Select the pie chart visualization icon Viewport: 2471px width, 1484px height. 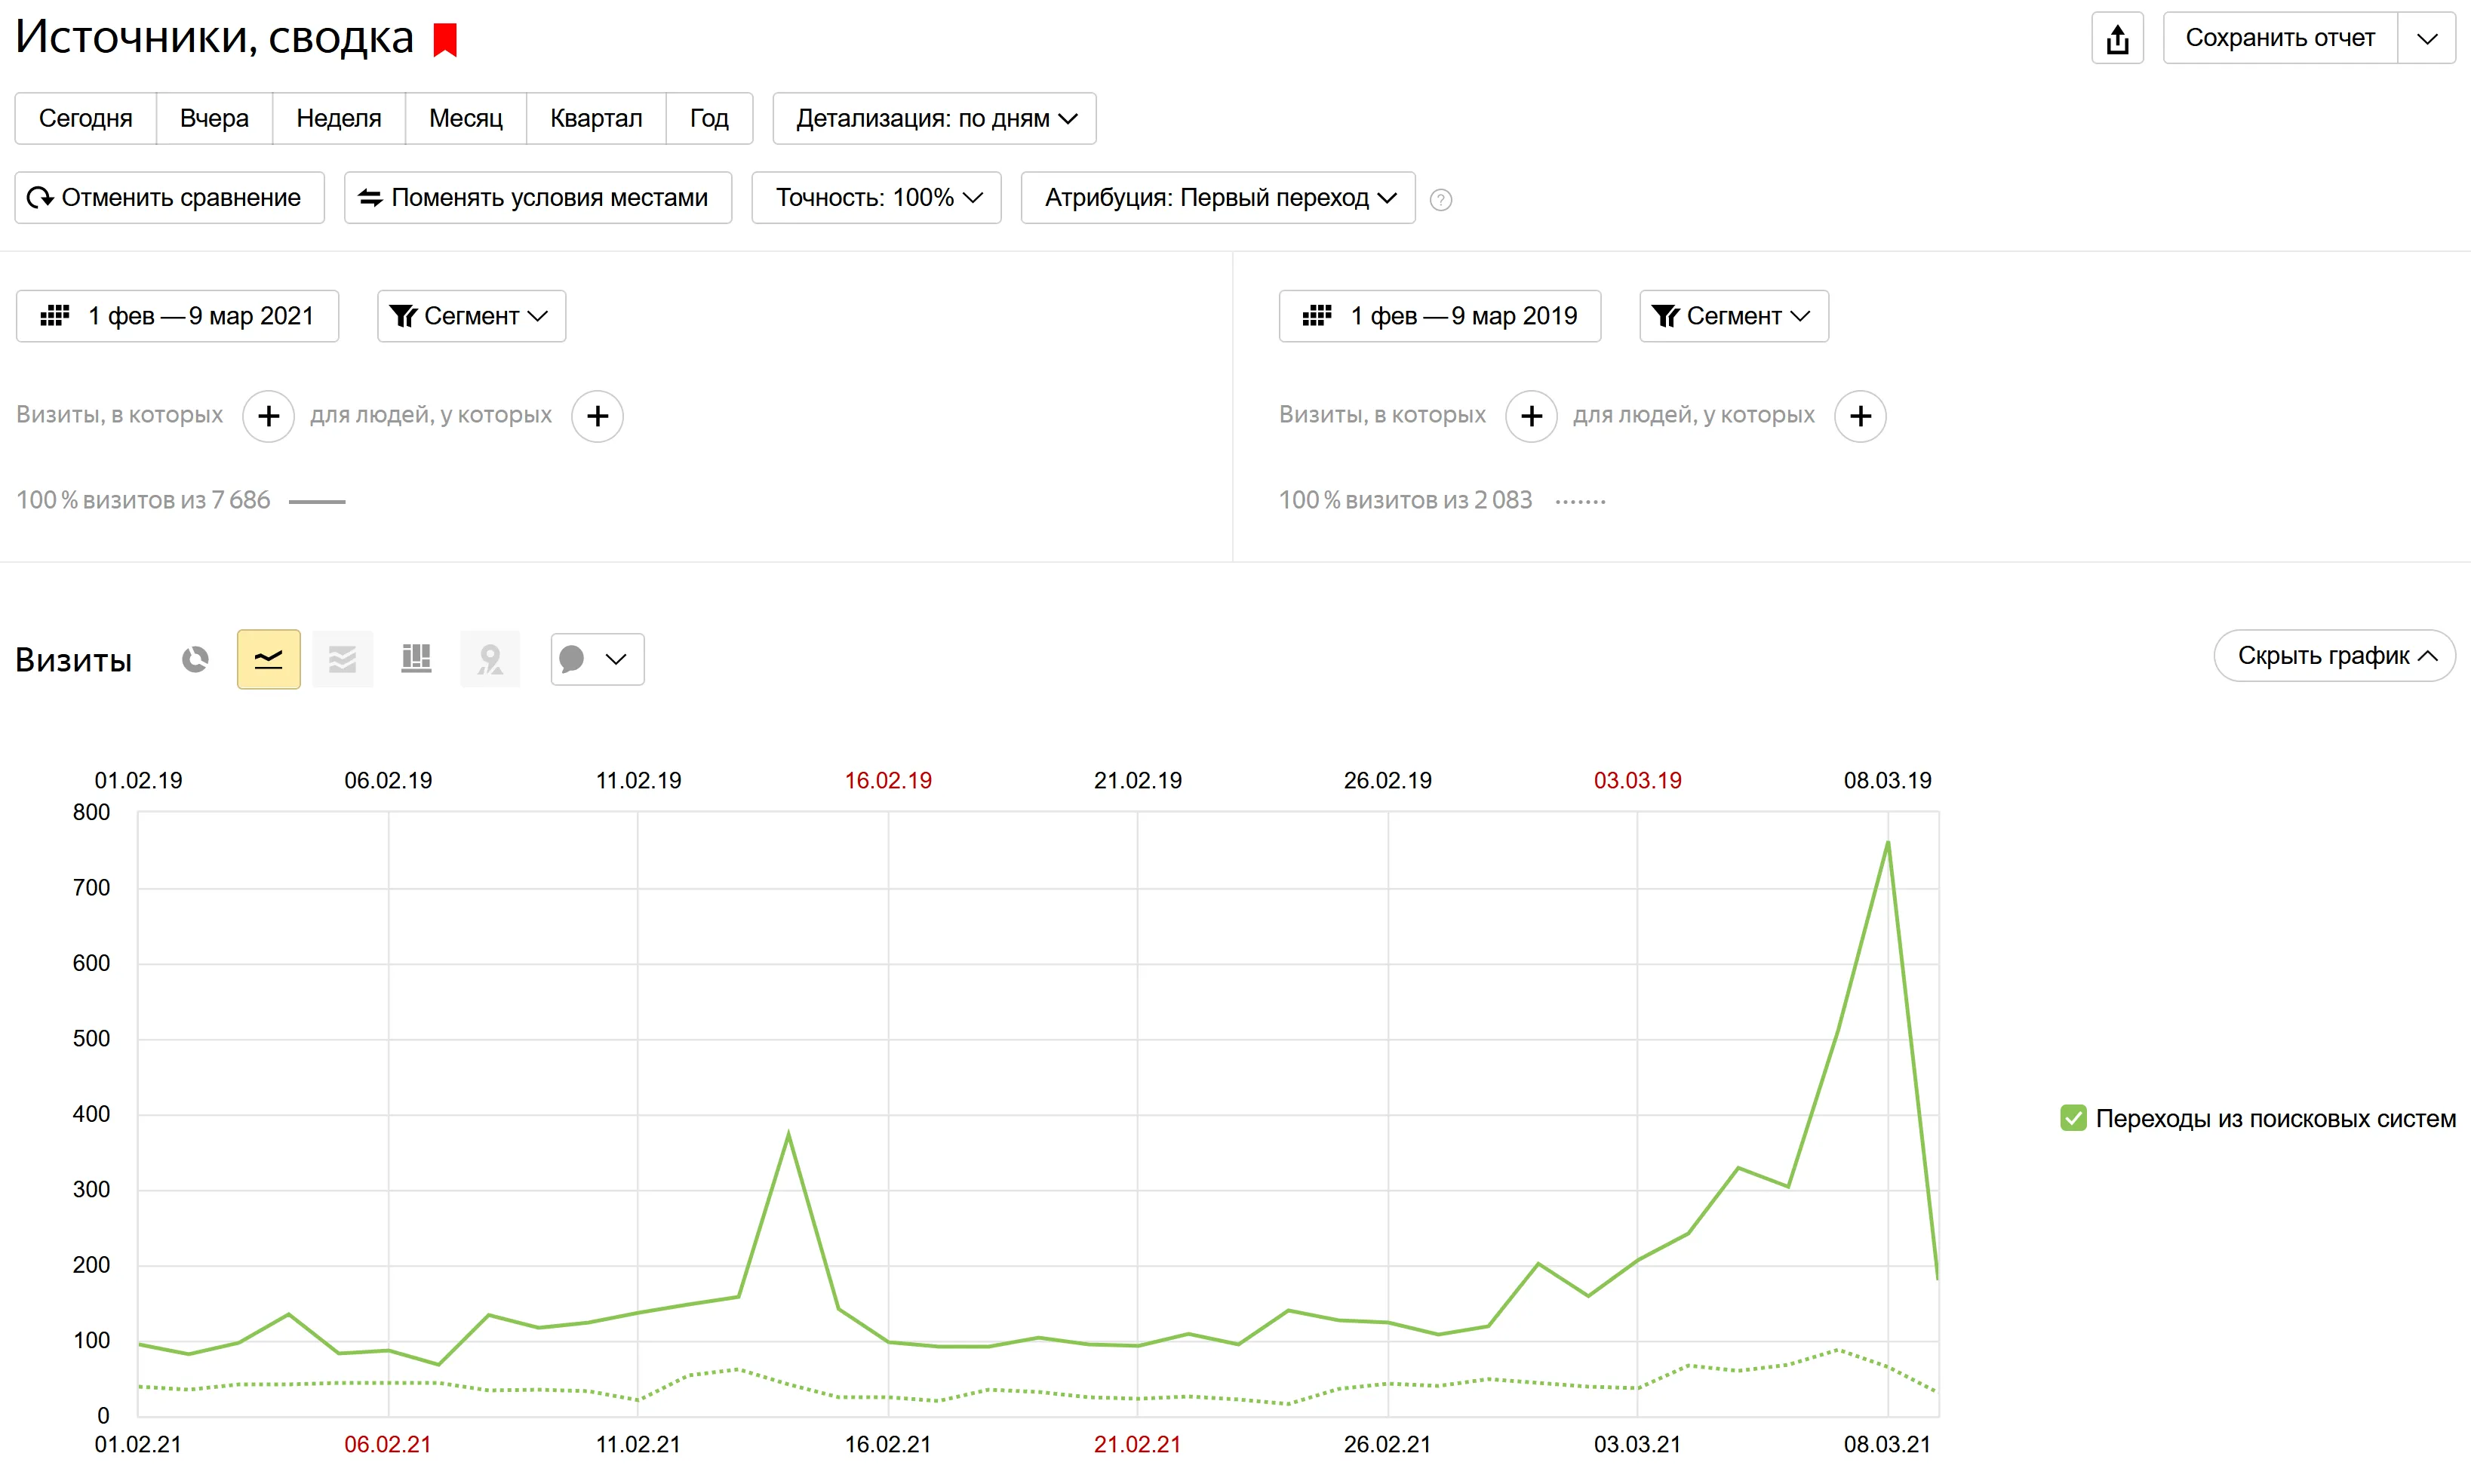coord(196,658)
